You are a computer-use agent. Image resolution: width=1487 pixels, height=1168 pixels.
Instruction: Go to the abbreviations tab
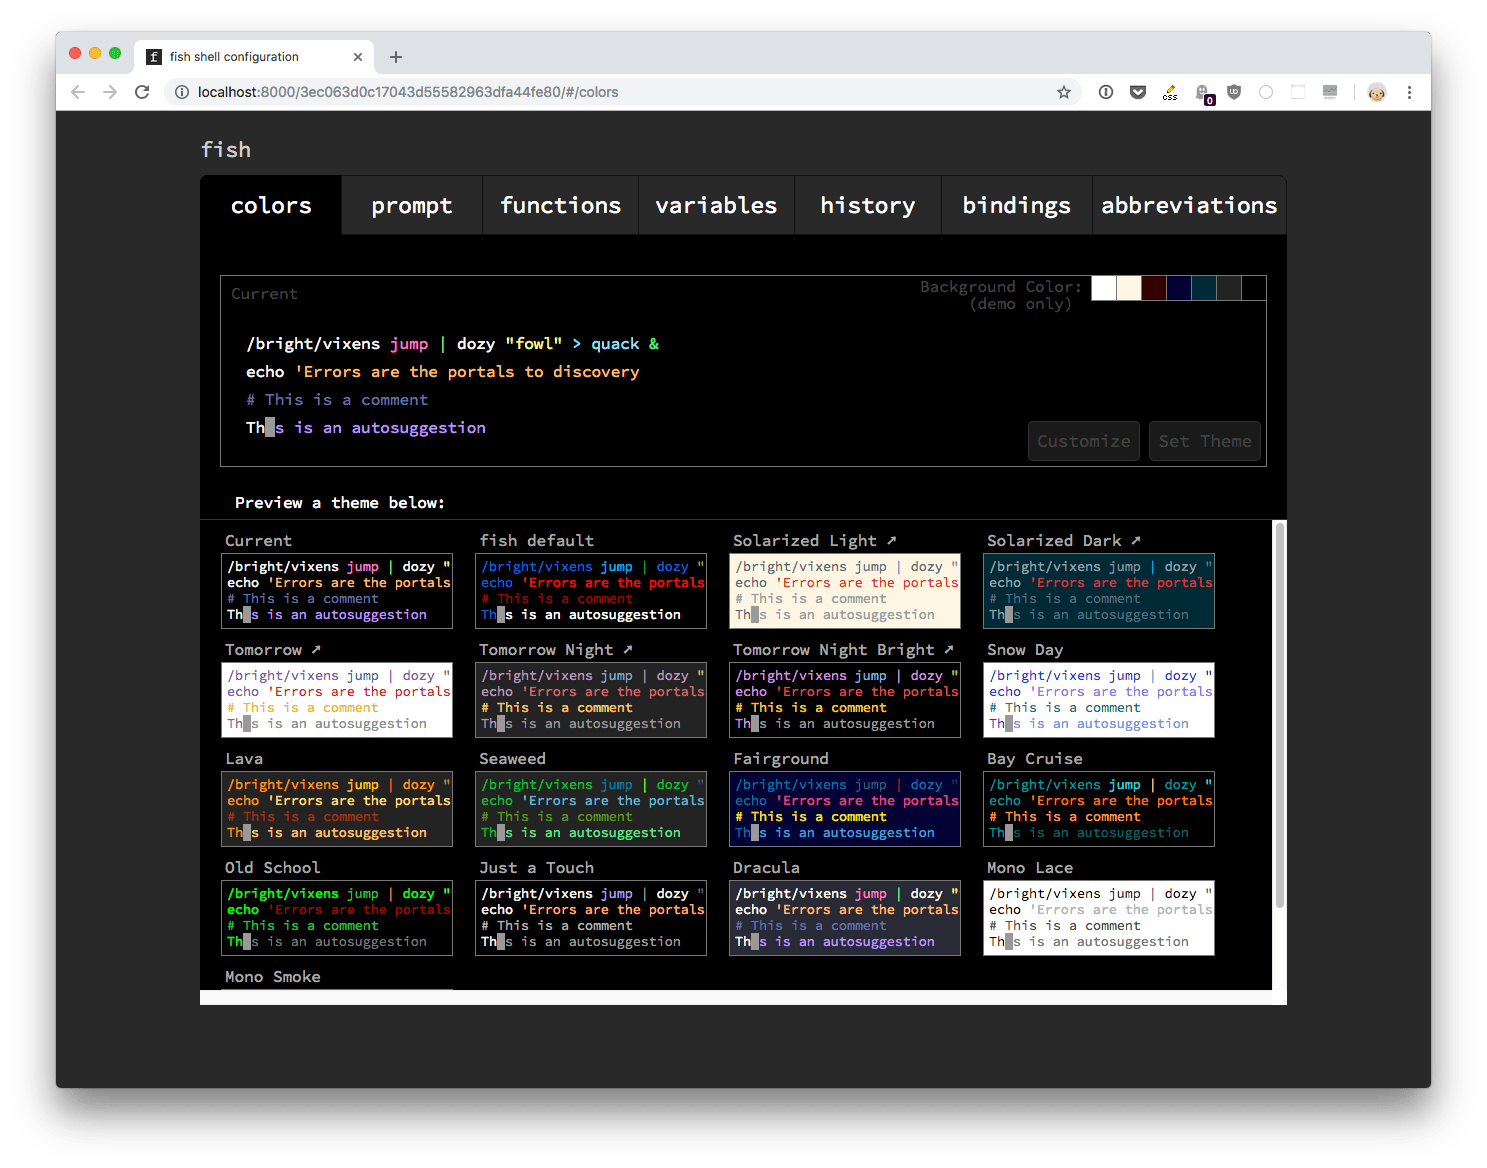[x=1189, y=206]
